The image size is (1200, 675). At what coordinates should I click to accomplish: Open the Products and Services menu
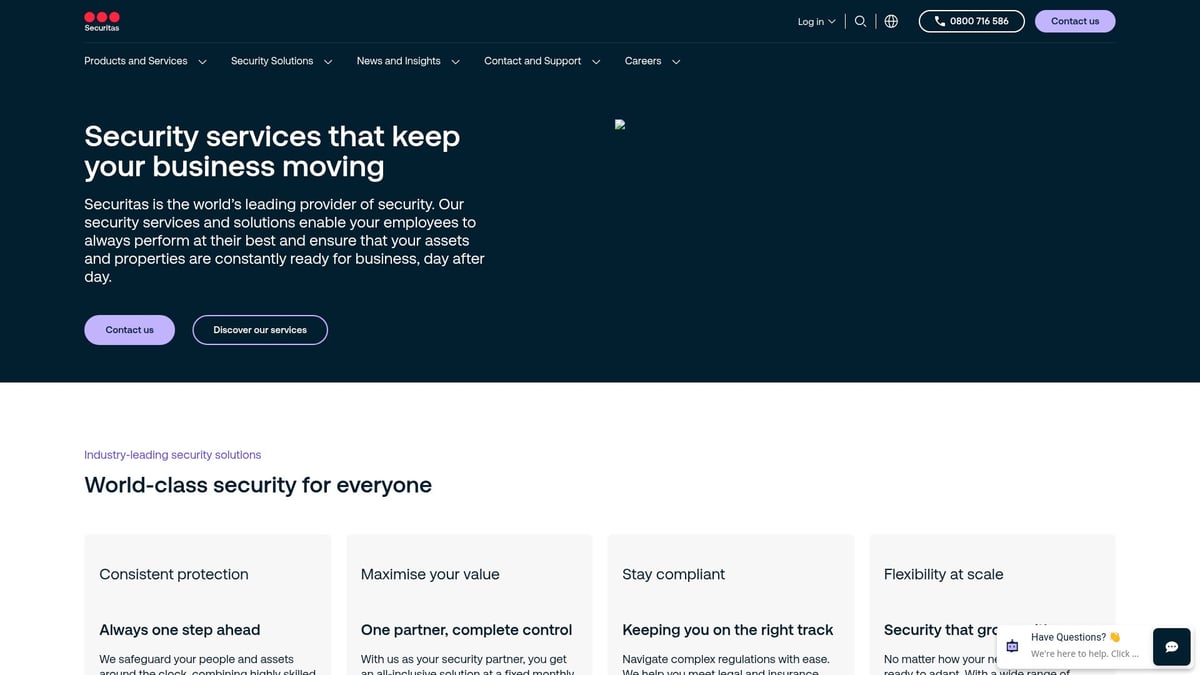(136, 61)
